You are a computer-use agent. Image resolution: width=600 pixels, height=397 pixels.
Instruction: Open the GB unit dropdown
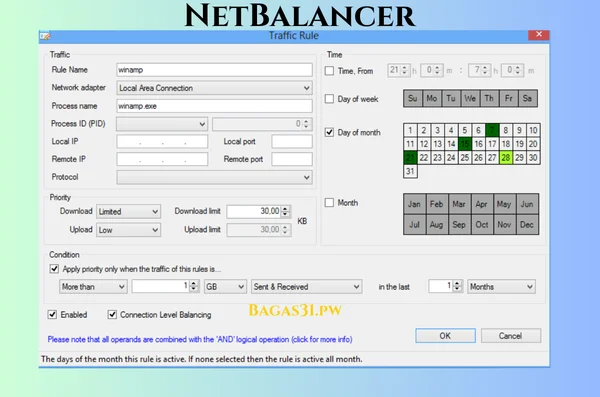tap(225, 287)
